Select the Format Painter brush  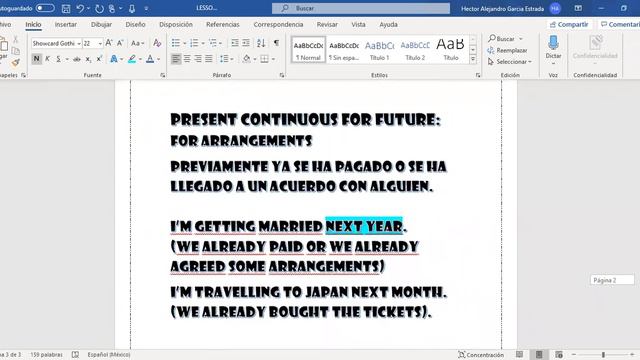16,62
